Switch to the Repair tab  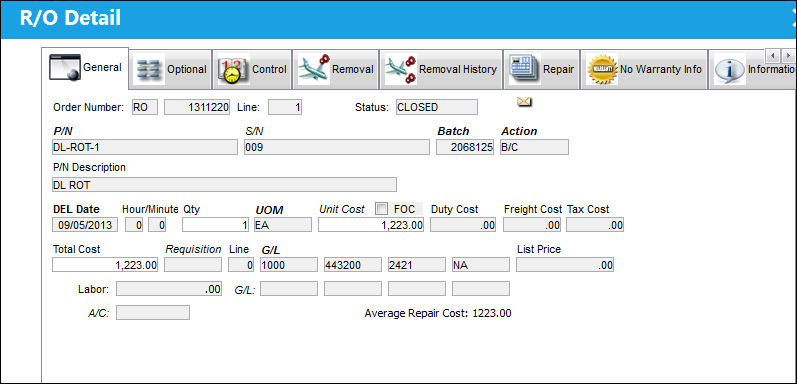coord(541,69)
